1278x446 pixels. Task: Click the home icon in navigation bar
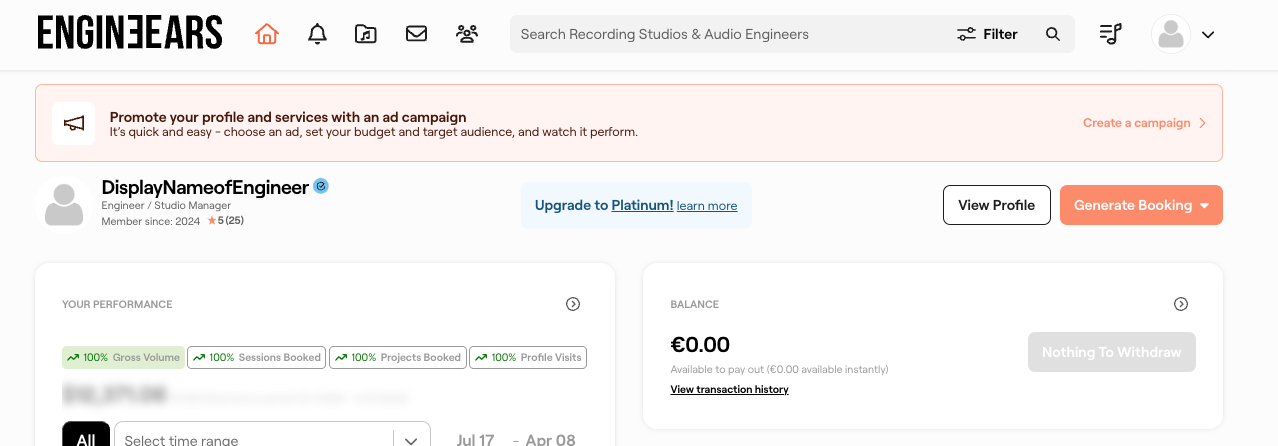click(x=266, y=34)
